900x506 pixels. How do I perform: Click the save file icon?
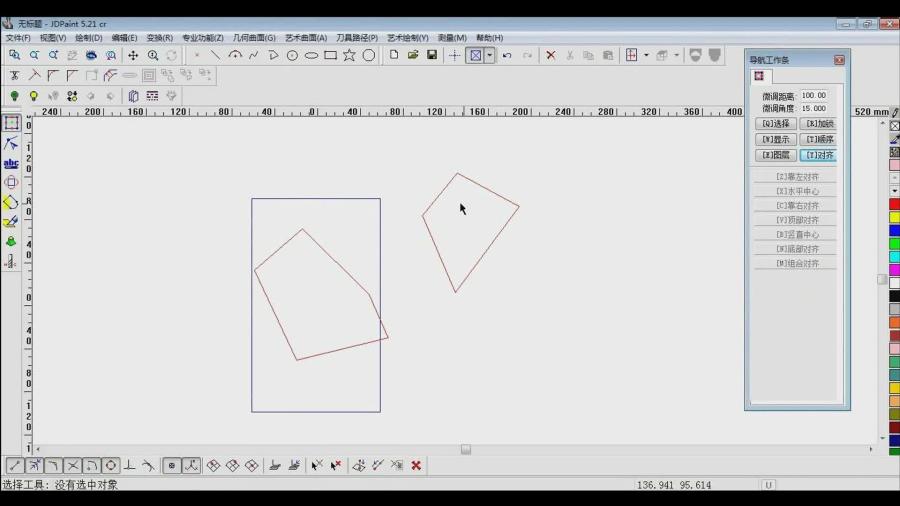[x=432, y=56]
